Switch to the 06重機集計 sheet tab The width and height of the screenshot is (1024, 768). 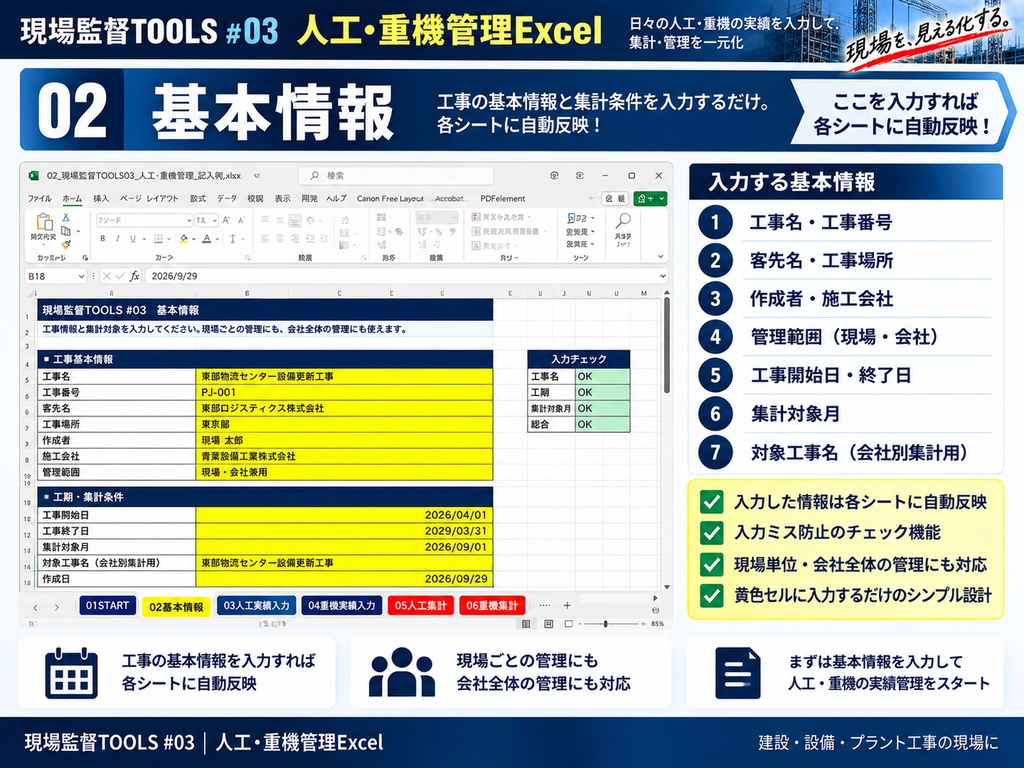click(x=492, y=605)
